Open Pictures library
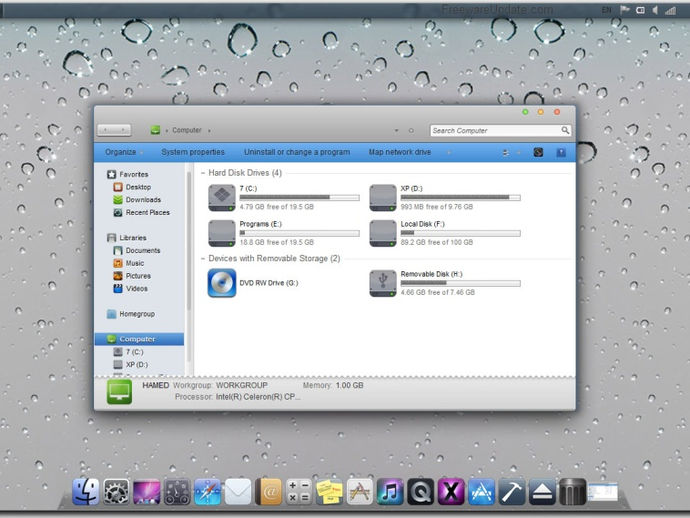The height and width of the screenshot is (518, 690). [x=132, y=276]
